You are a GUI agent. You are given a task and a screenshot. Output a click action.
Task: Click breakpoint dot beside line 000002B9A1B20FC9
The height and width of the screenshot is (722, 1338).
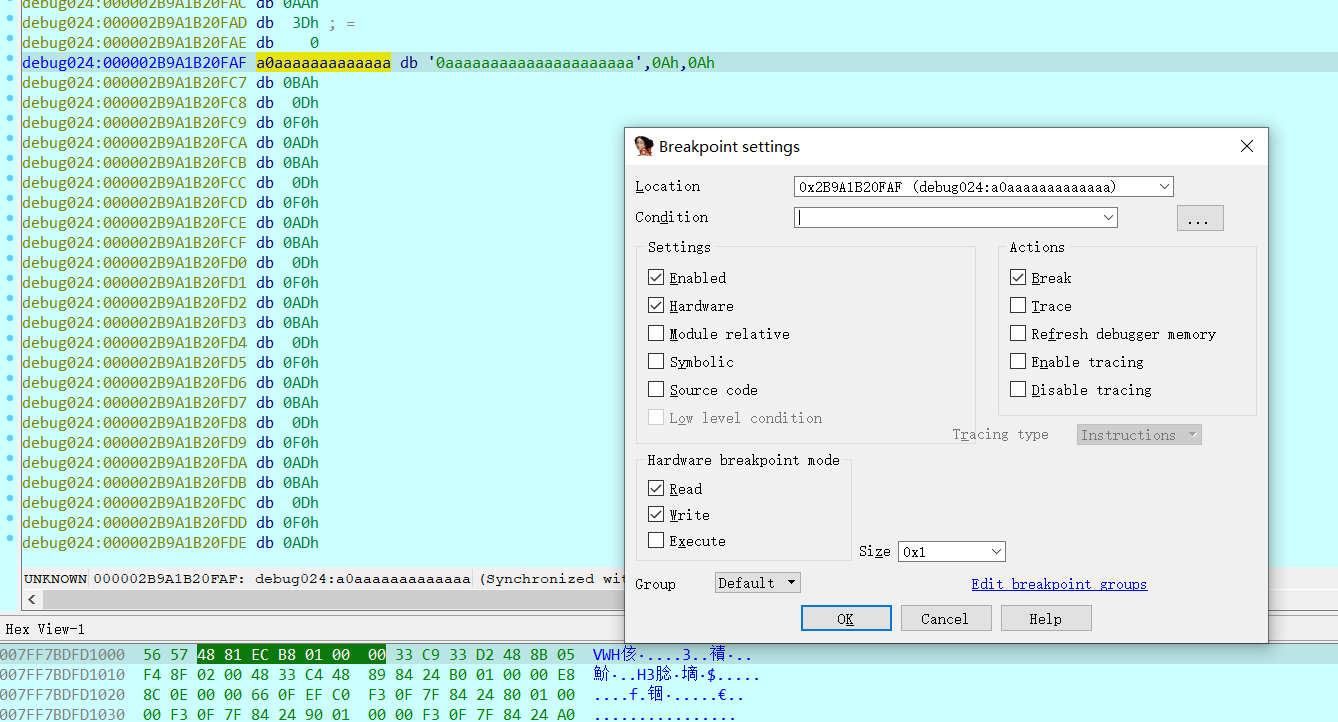coord(10,121)
